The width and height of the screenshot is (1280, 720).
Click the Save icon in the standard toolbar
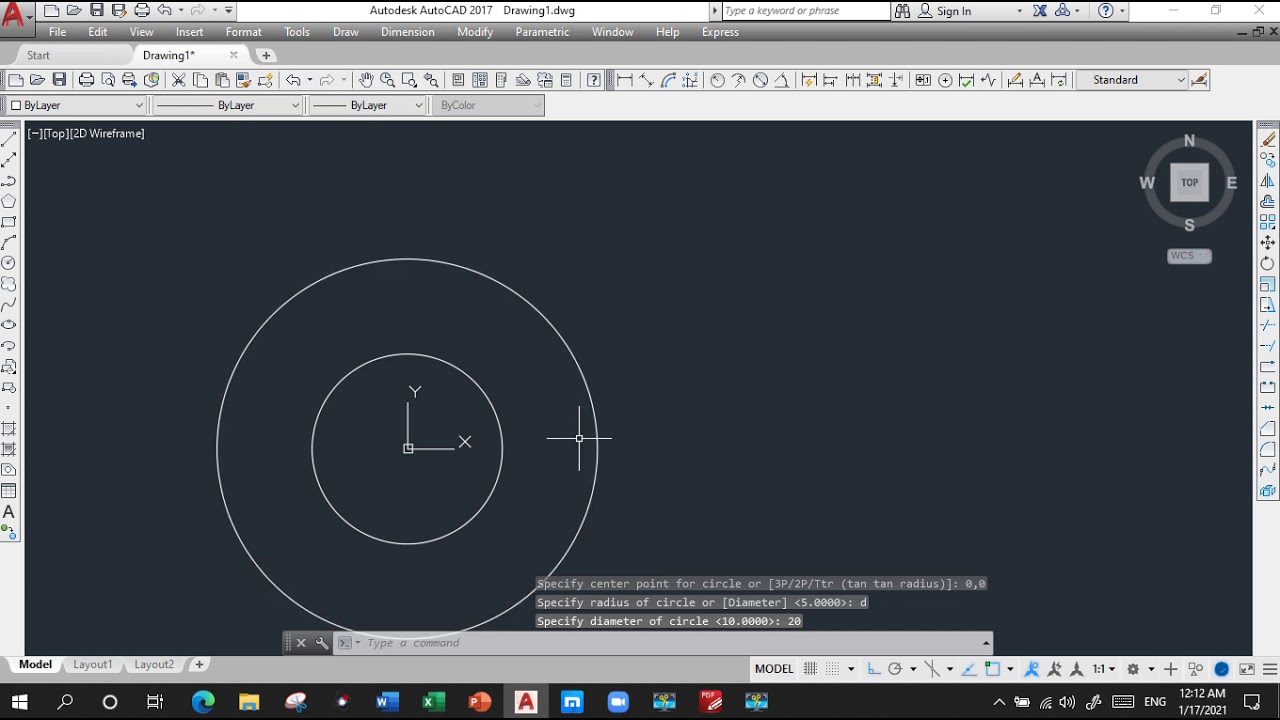(x=59, y=80)
